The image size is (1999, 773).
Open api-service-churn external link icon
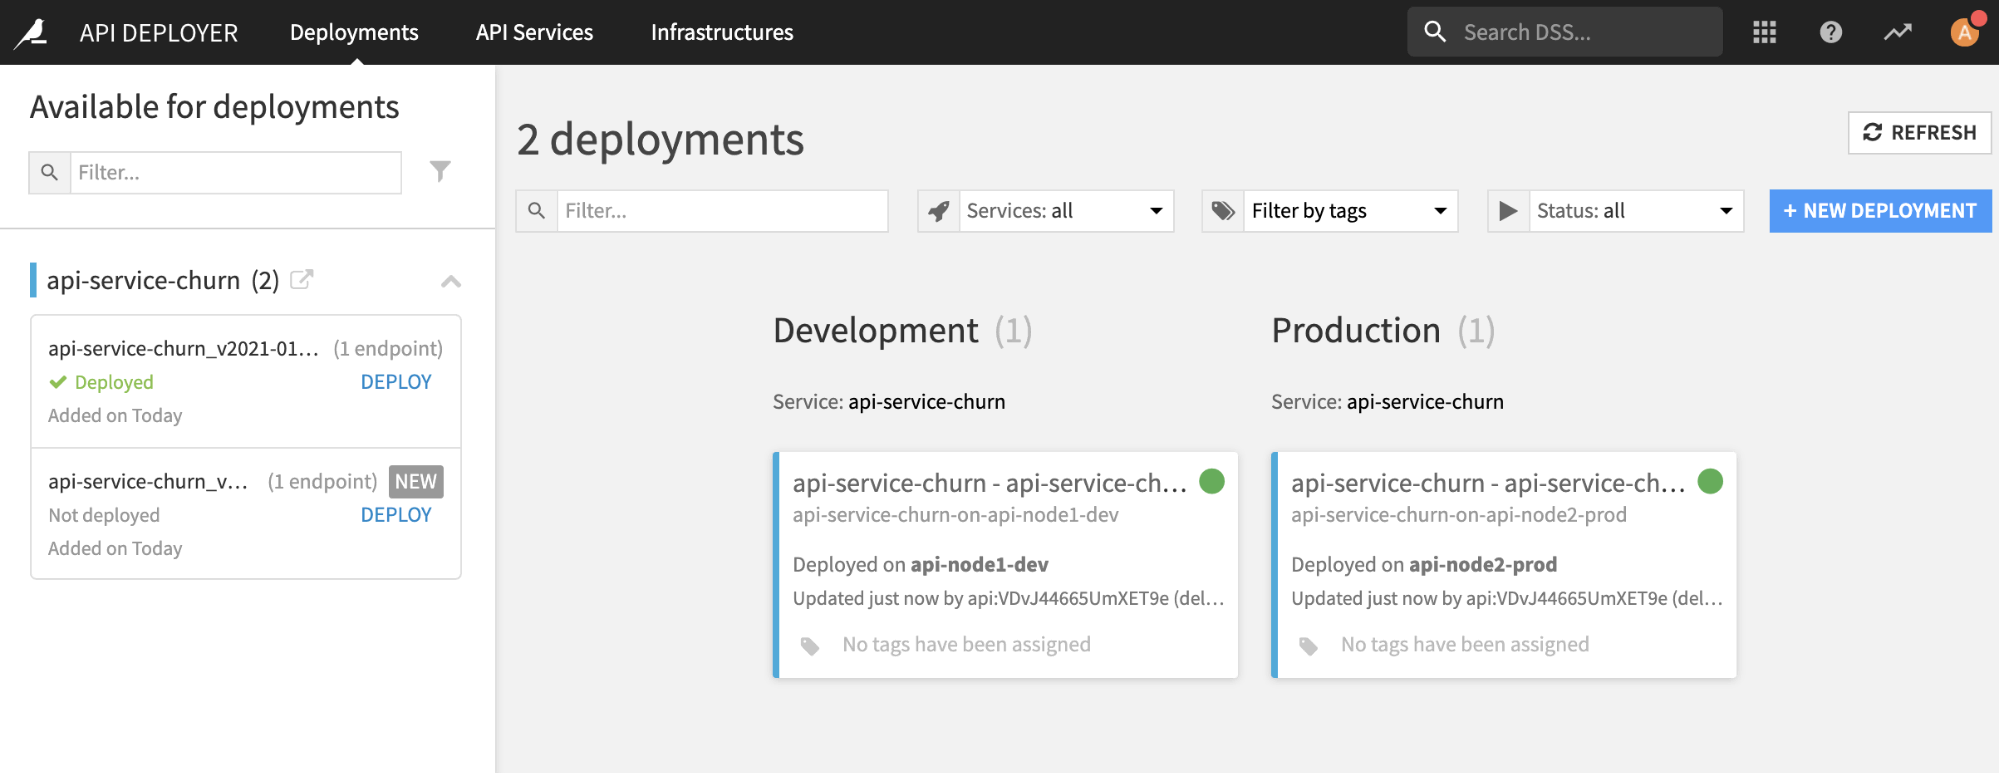tap(301, 280)
